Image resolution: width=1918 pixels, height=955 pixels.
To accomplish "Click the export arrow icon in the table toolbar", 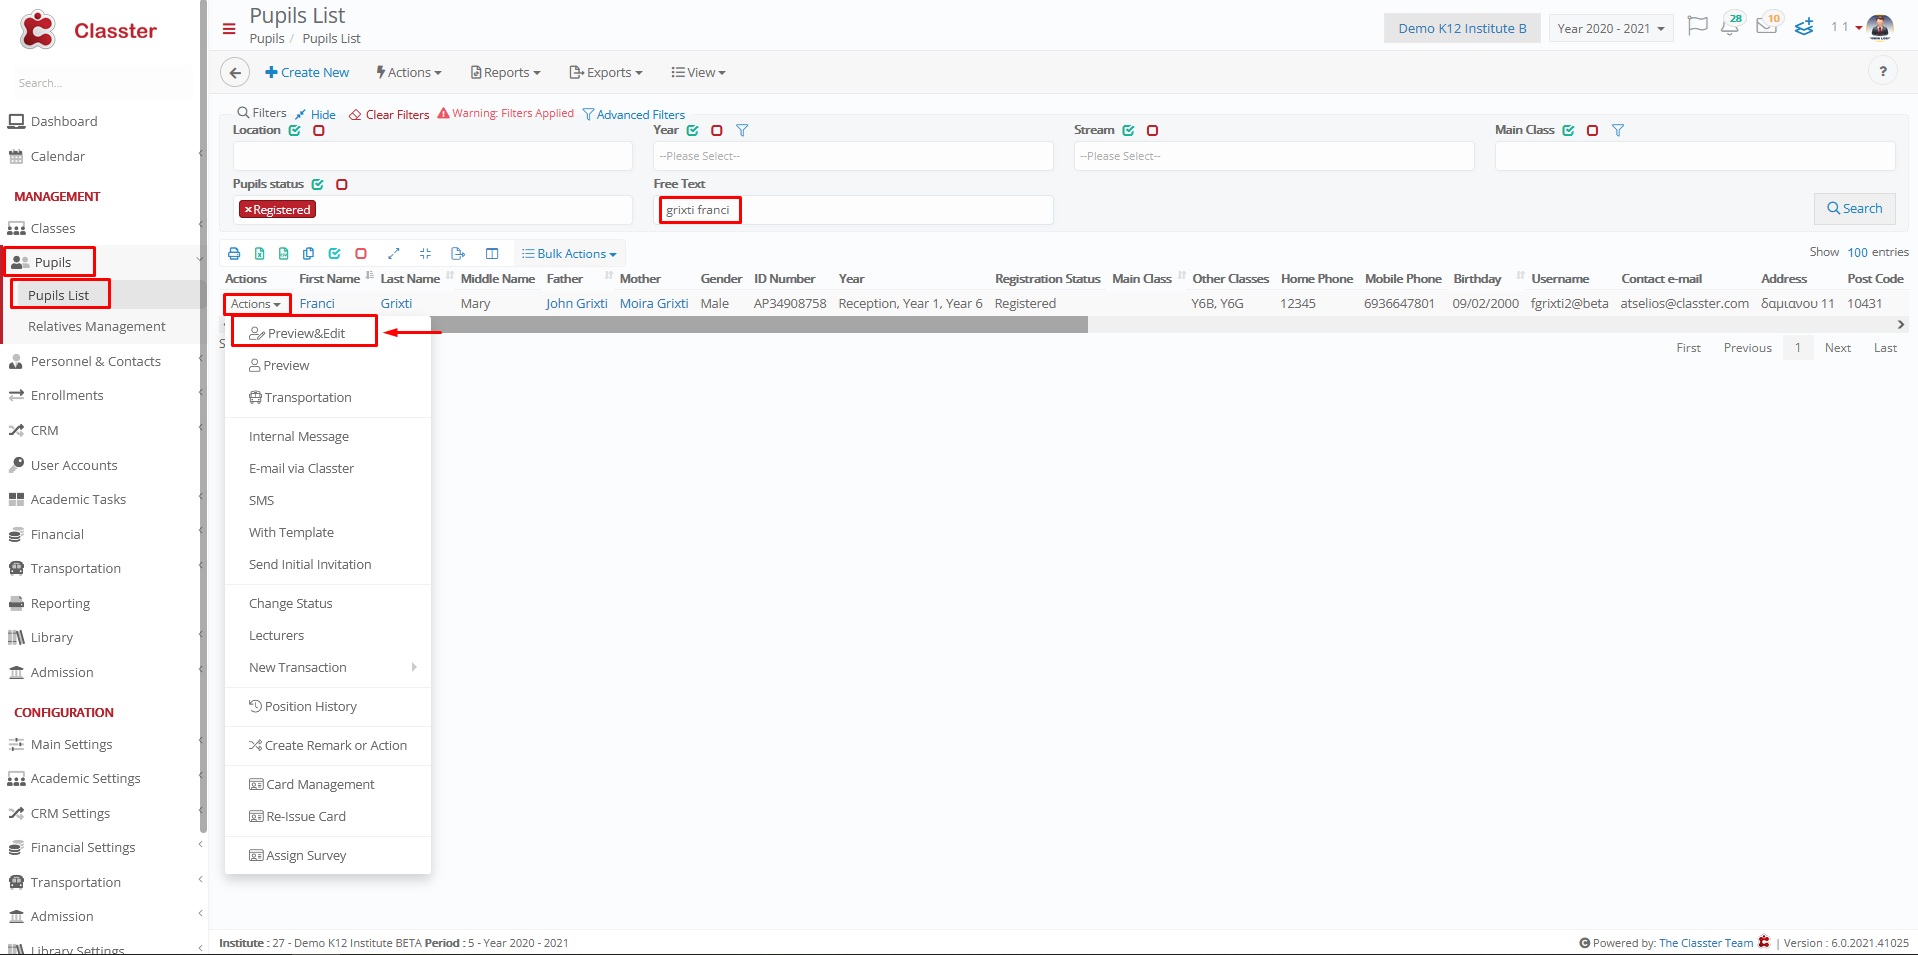I will point(458,254).
